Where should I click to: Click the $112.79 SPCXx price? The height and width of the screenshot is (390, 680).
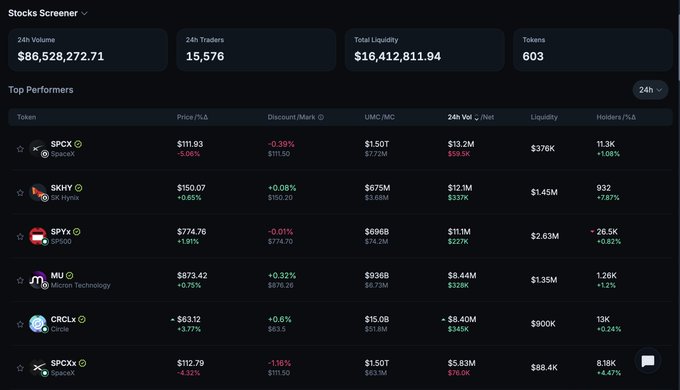coord(190,363)
